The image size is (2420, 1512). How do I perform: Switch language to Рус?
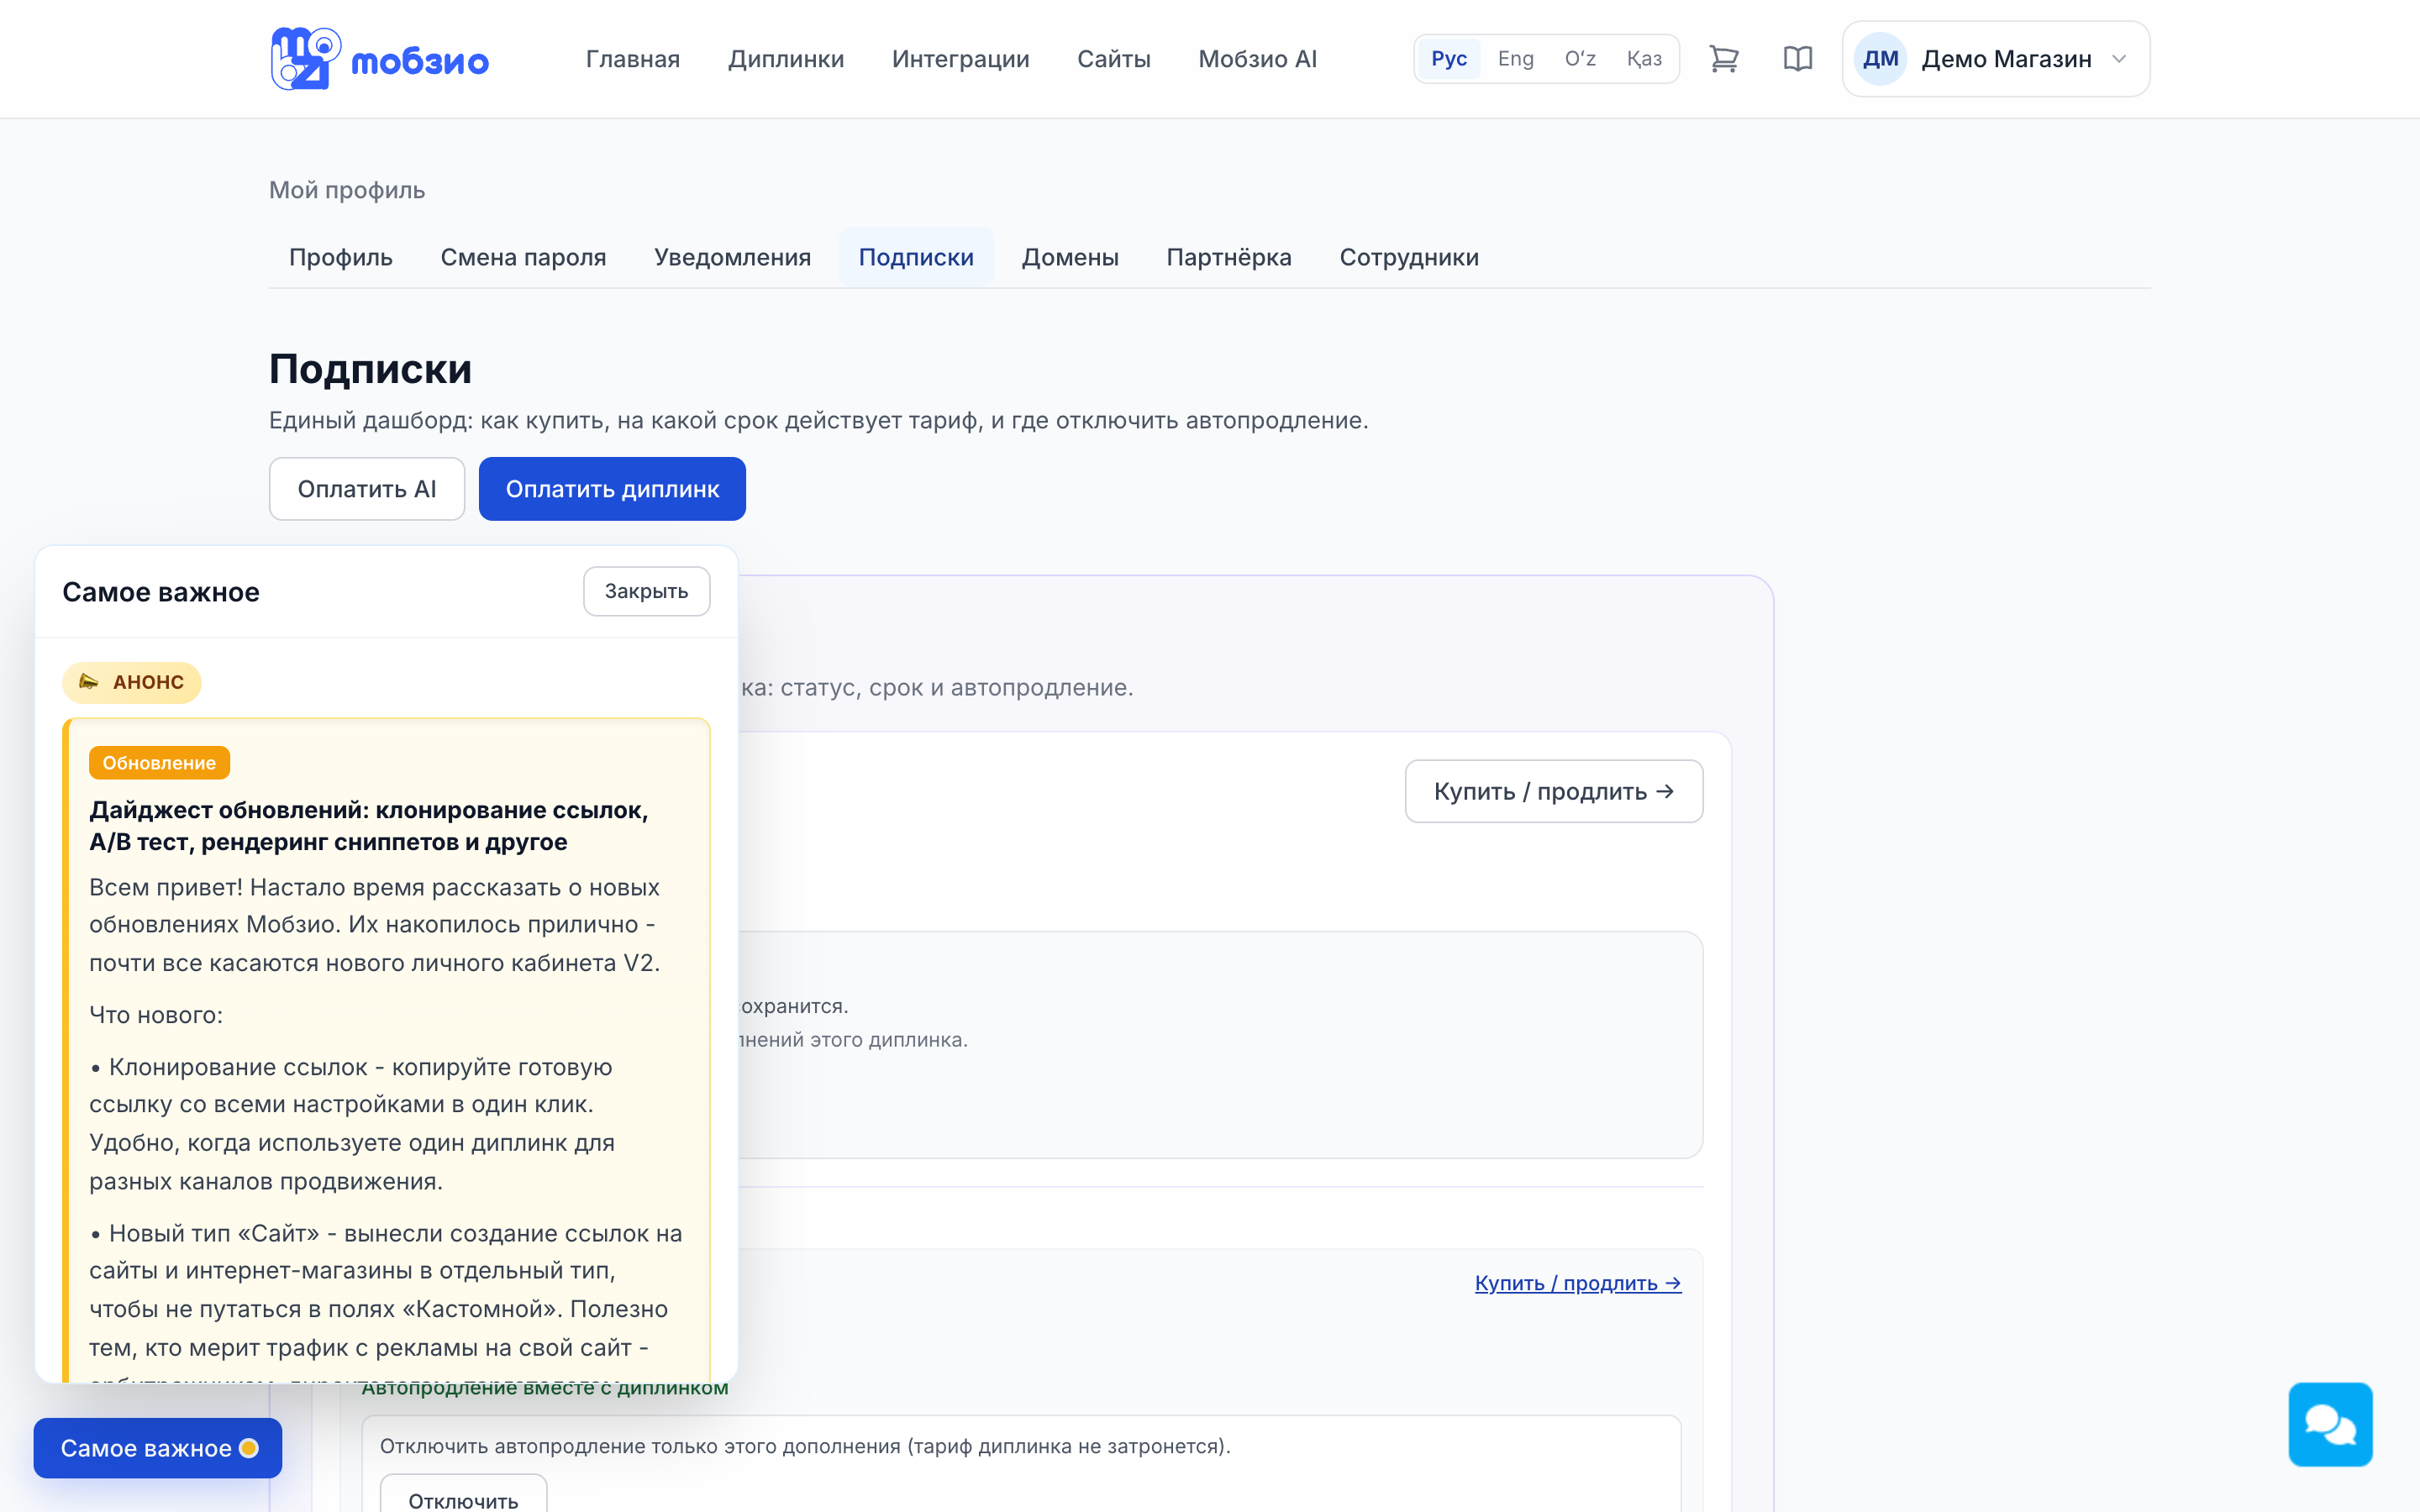[1448, 59]
